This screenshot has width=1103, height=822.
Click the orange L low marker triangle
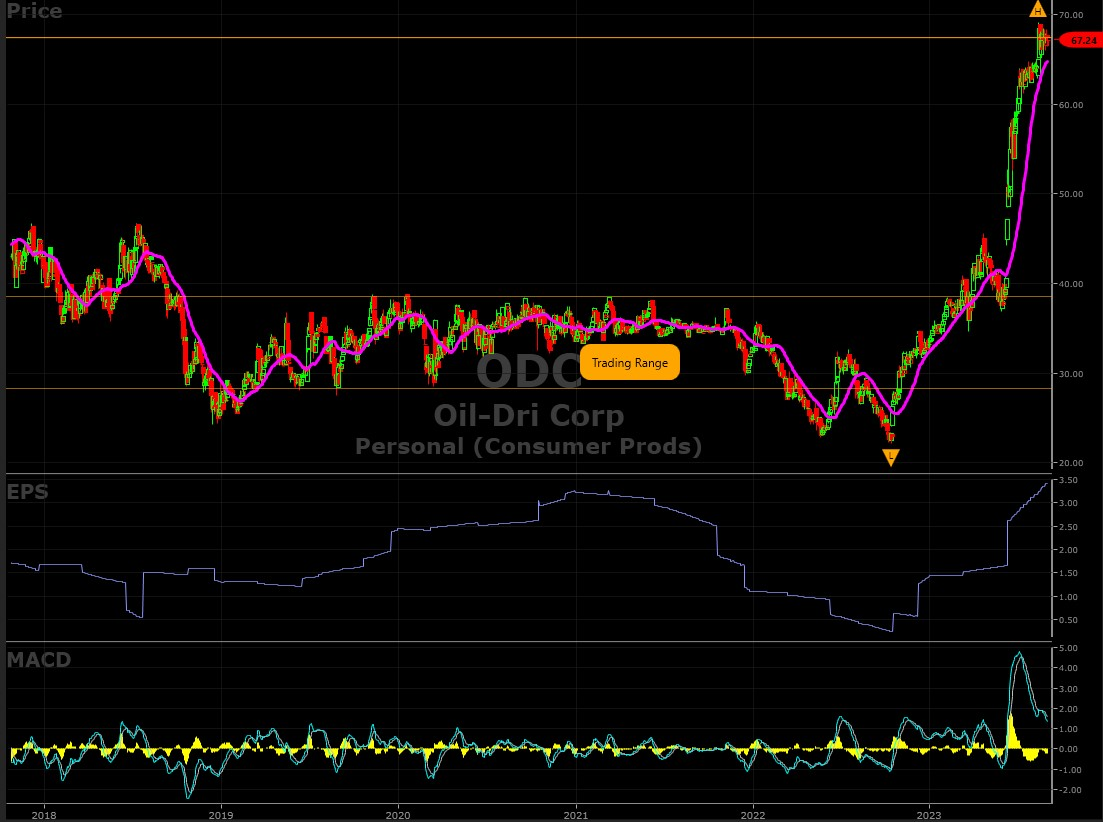click(891, 457)
